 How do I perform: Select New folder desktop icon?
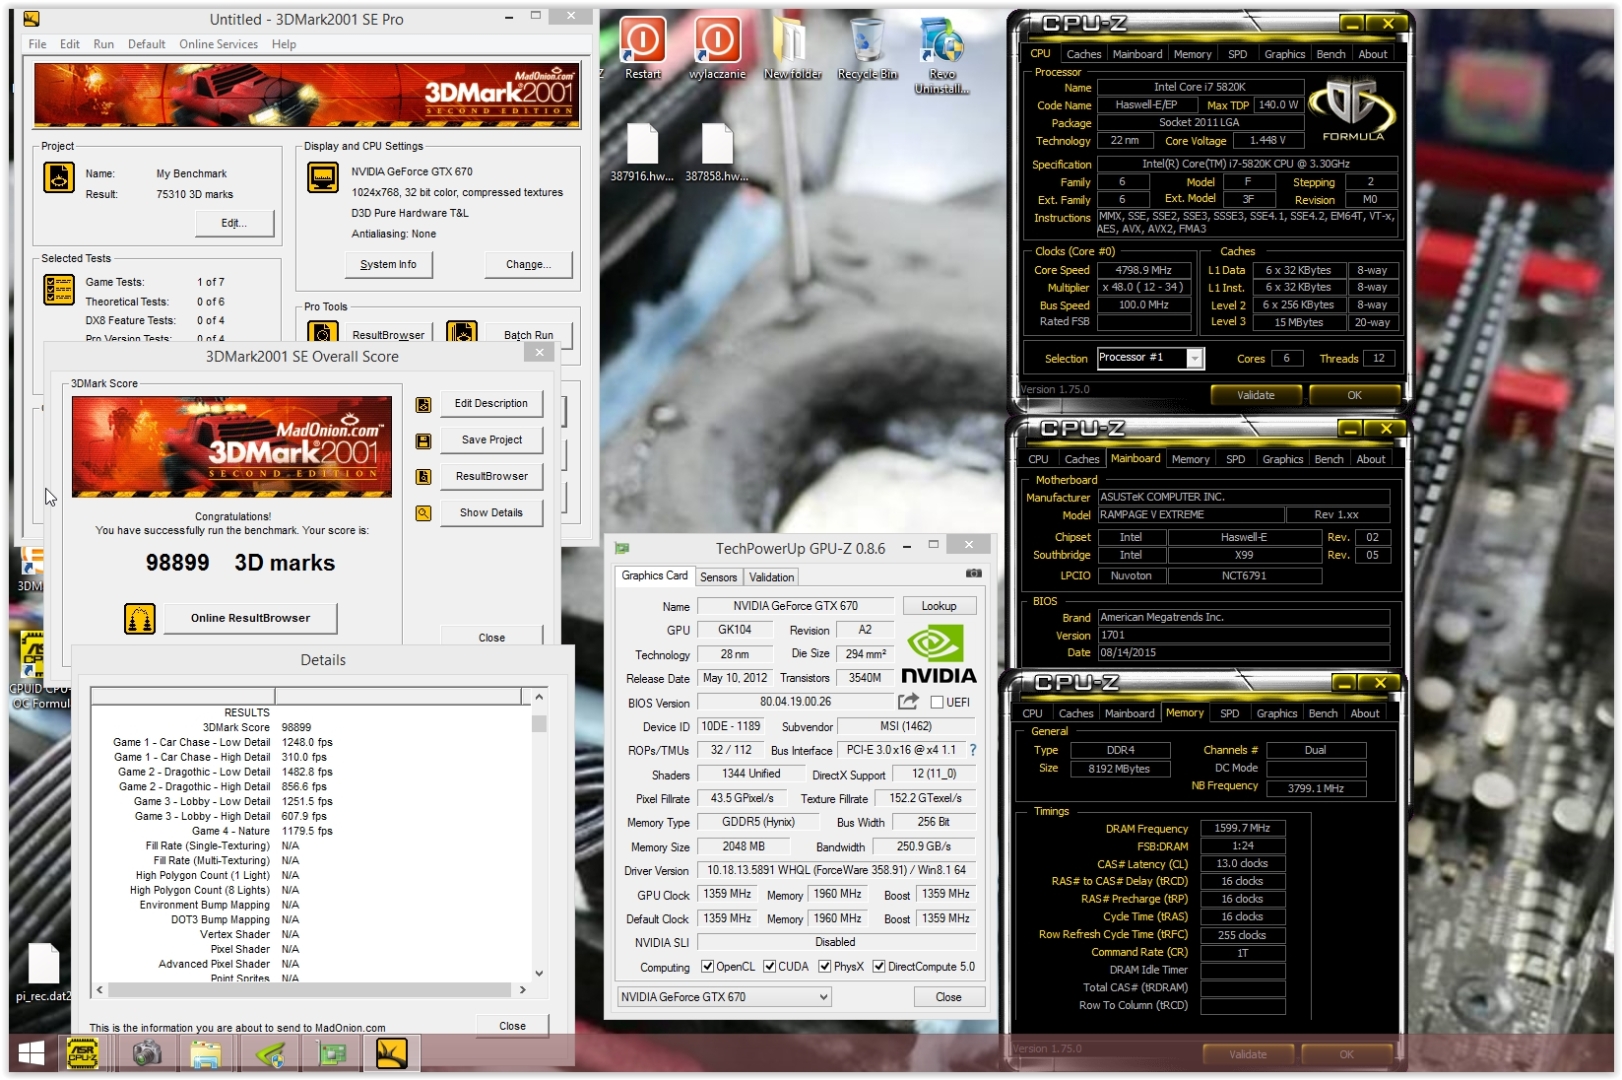point(792,48)
